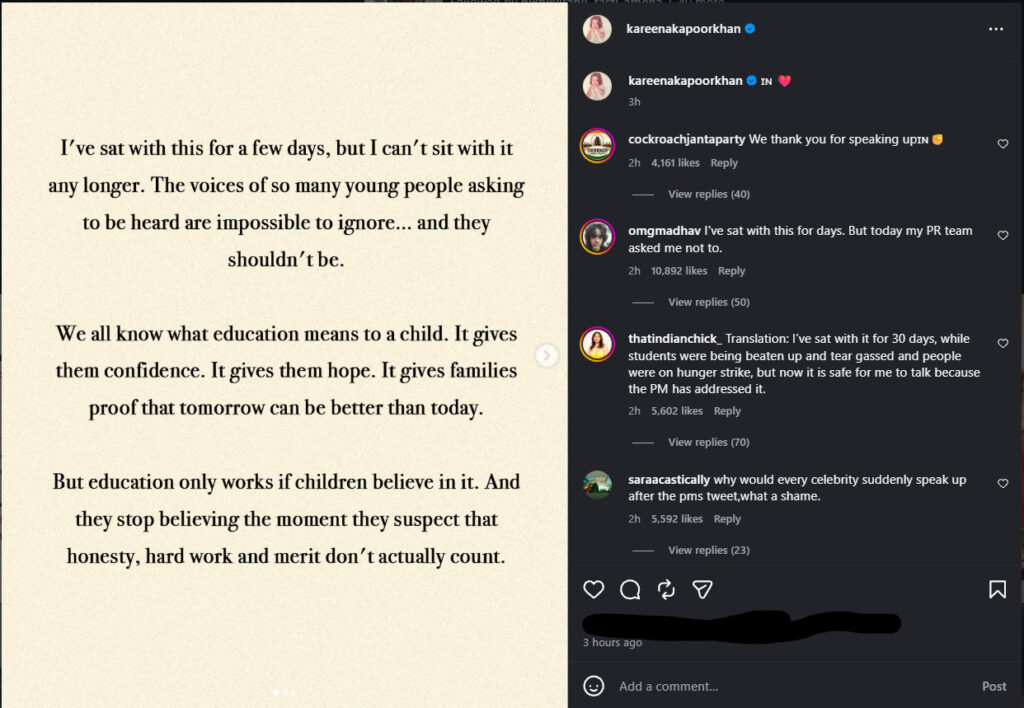Open the kareenakapoorkhan profile from the header username
The width and height of the screenshot is (1024, 708).
click(x=683, y=29)
